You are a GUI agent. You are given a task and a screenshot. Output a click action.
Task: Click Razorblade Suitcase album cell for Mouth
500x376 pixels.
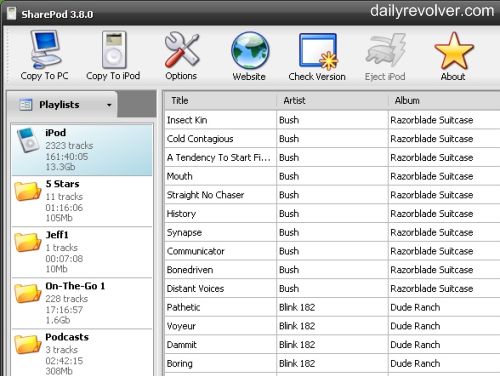pyautogui.click(x=444, y=176)
